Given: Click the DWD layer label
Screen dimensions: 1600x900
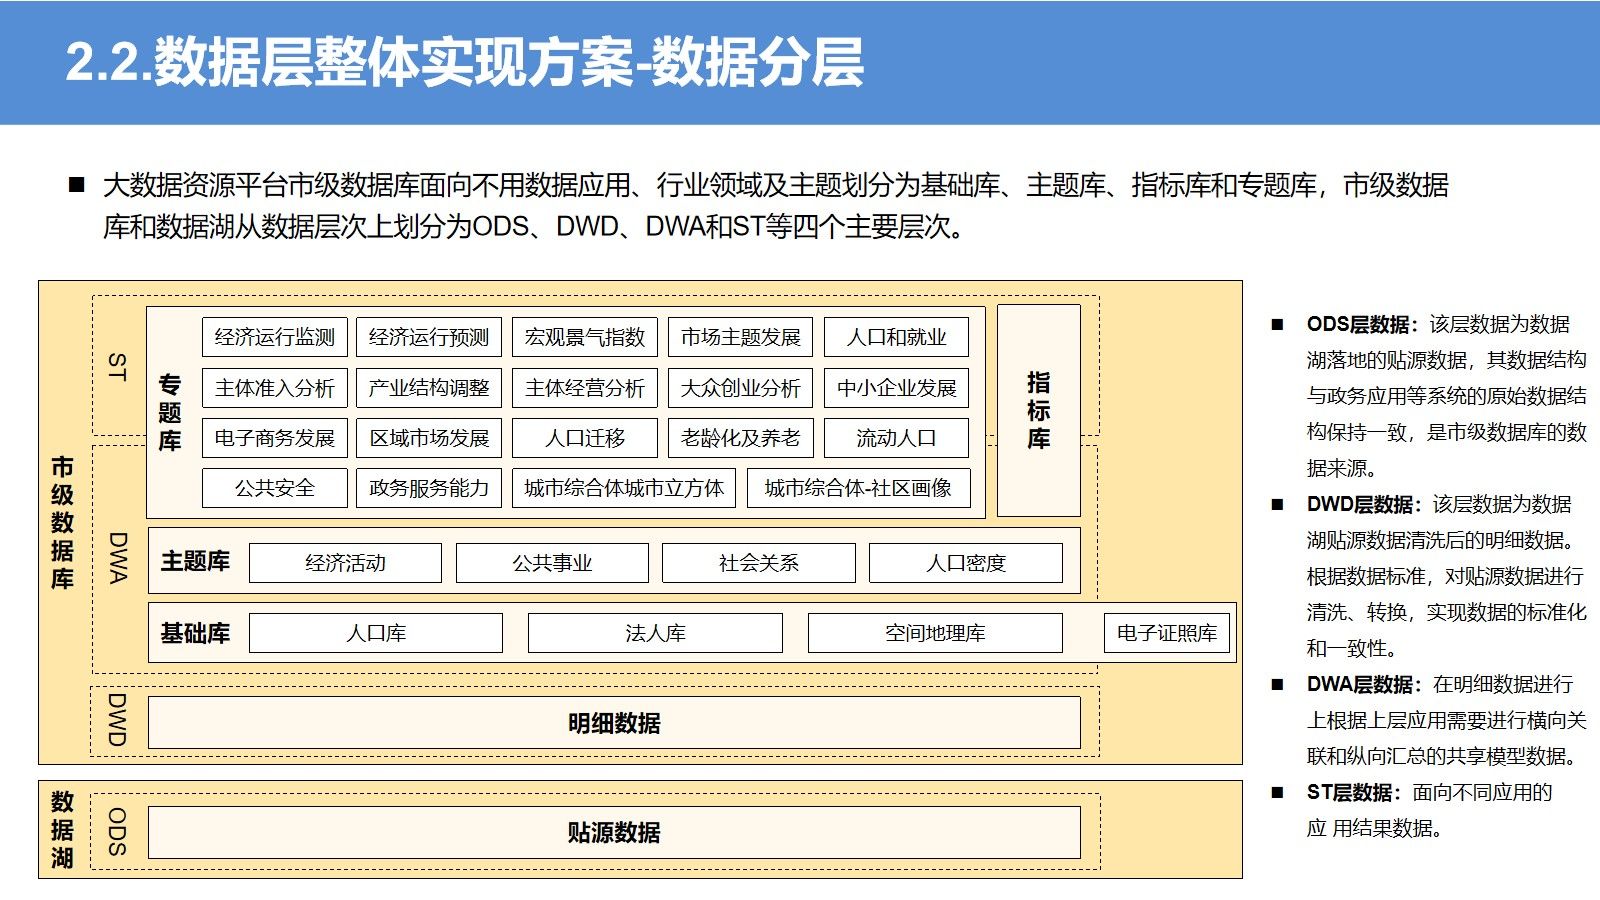Looking at the screenshot, I should [x=117, y=719].
